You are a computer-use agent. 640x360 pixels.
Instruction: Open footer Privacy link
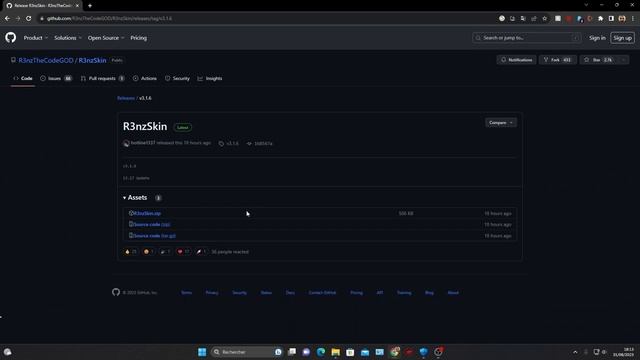pos(212,293)
